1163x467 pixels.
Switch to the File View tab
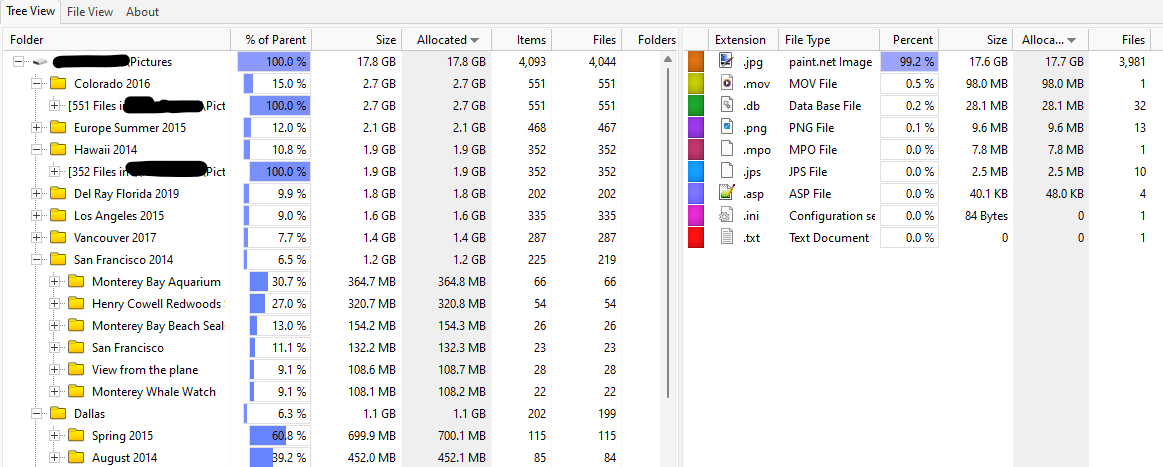click(x=90, y=12)
